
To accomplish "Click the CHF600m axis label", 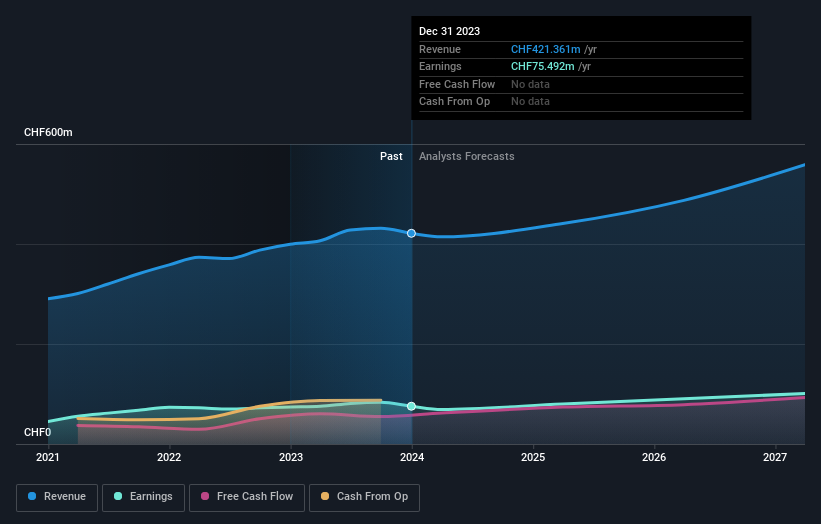I will point(48,132).
